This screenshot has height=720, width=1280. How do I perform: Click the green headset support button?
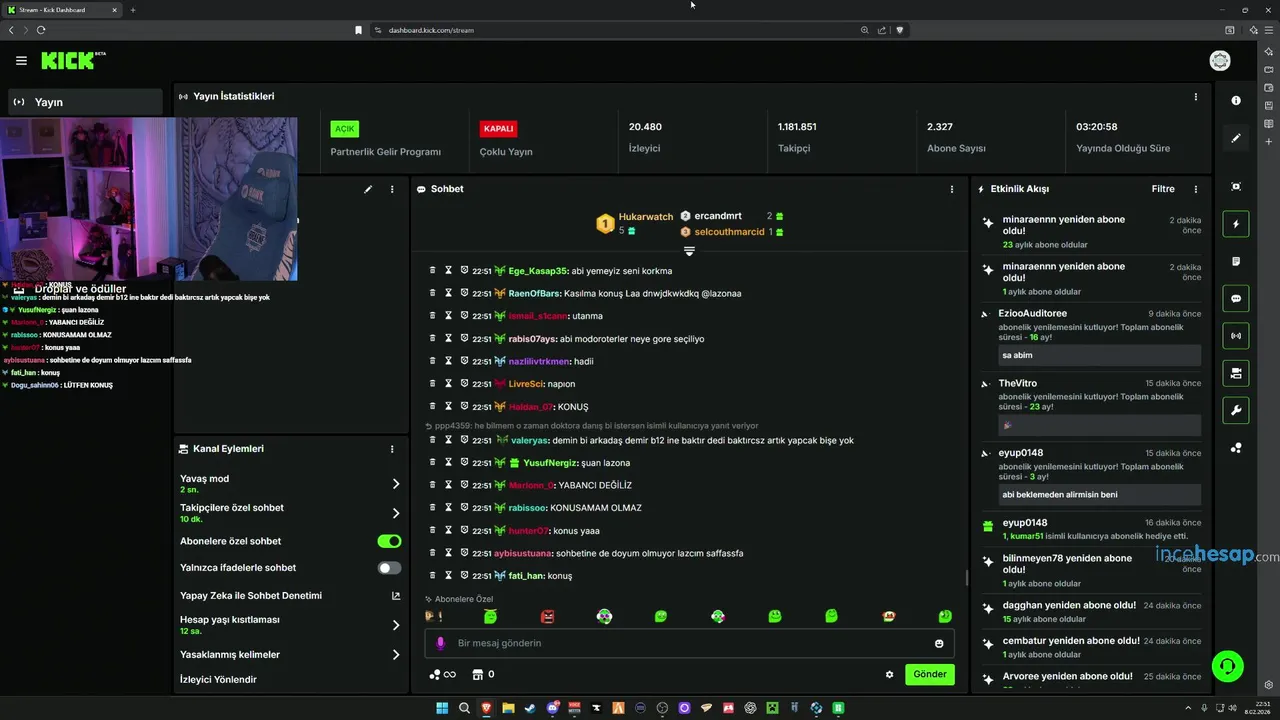[x=1227, y=665]
